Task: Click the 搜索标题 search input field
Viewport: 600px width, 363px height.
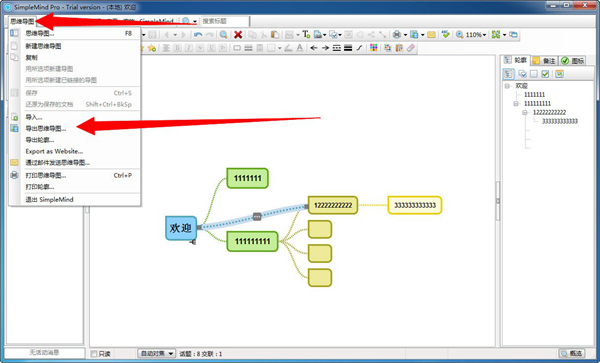Action: click(x=225, y=21)
